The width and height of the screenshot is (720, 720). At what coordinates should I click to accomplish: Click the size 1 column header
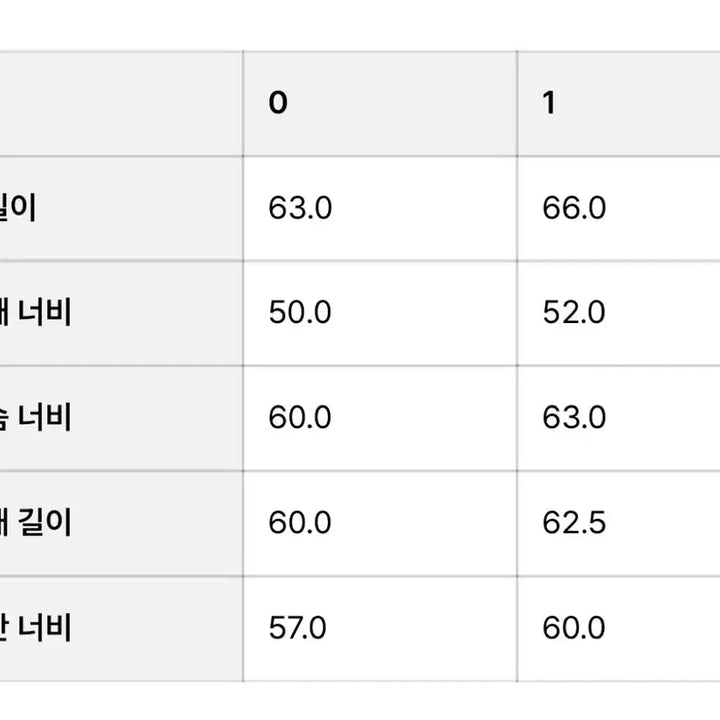point(549,104)
